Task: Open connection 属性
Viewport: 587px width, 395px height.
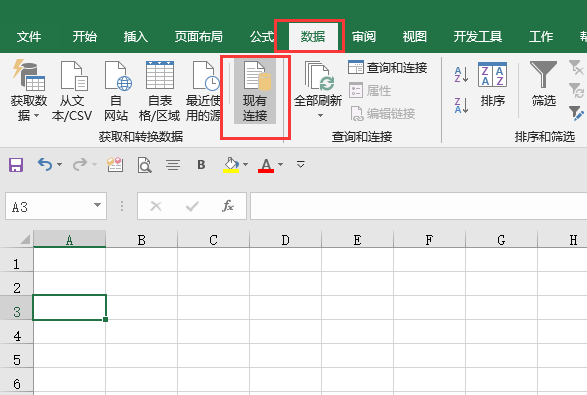Action: coord(370,91)
